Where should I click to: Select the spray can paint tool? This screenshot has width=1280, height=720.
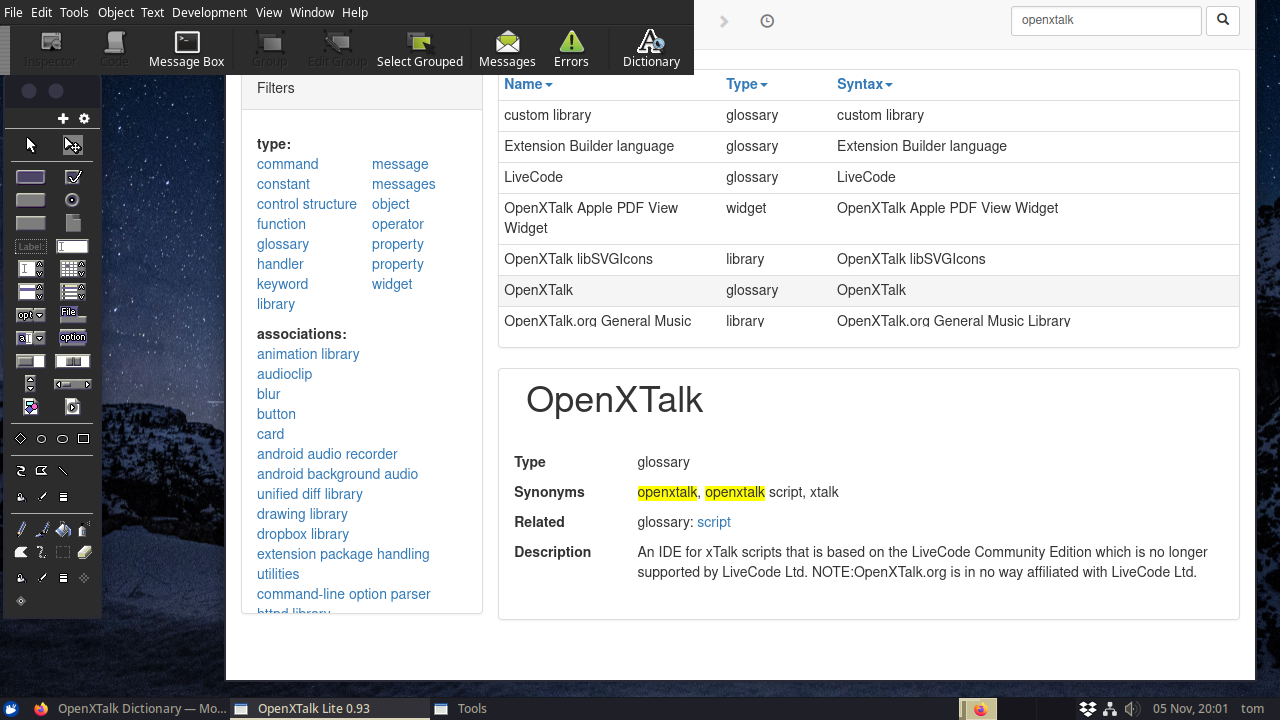point(84,530)
